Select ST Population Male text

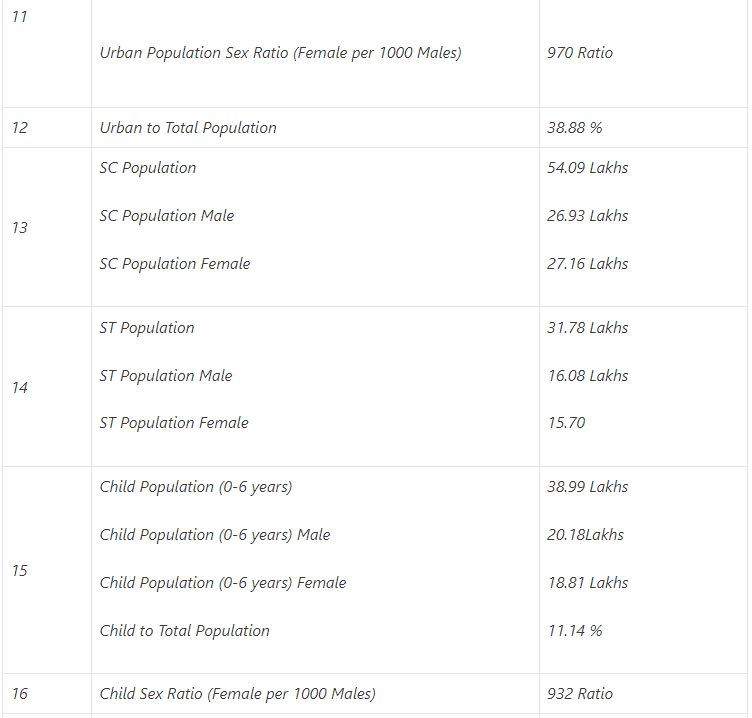tap(166, 376)
